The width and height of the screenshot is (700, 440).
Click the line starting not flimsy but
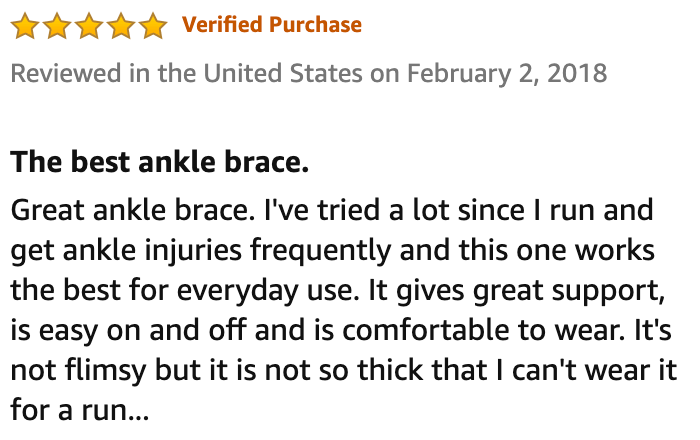(344, 370)
